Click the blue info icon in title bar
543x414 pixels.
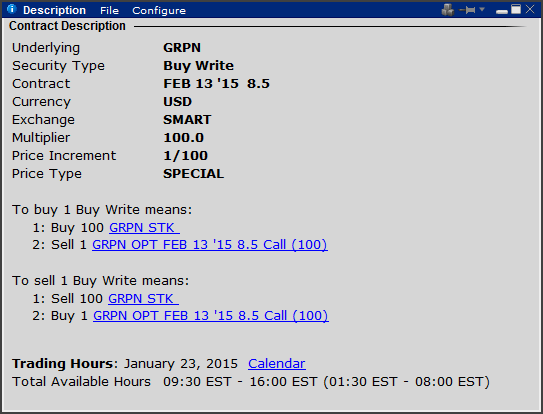[x=11, y=9]
